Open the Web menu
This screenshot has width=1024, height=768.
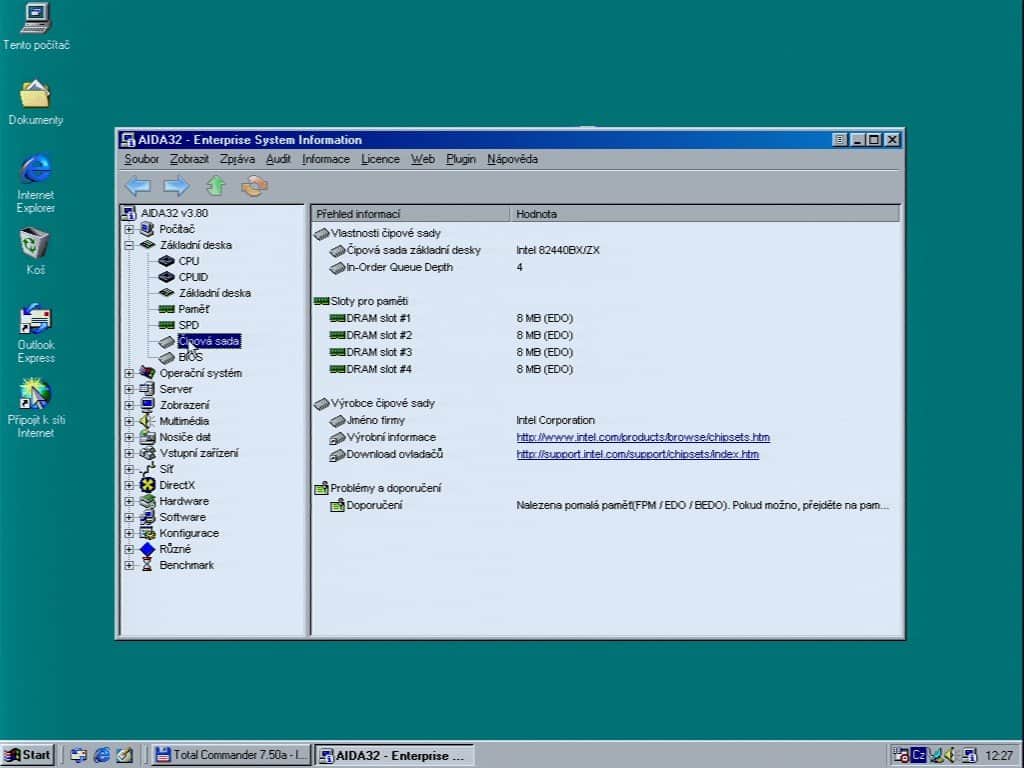(x=423, y=159)
